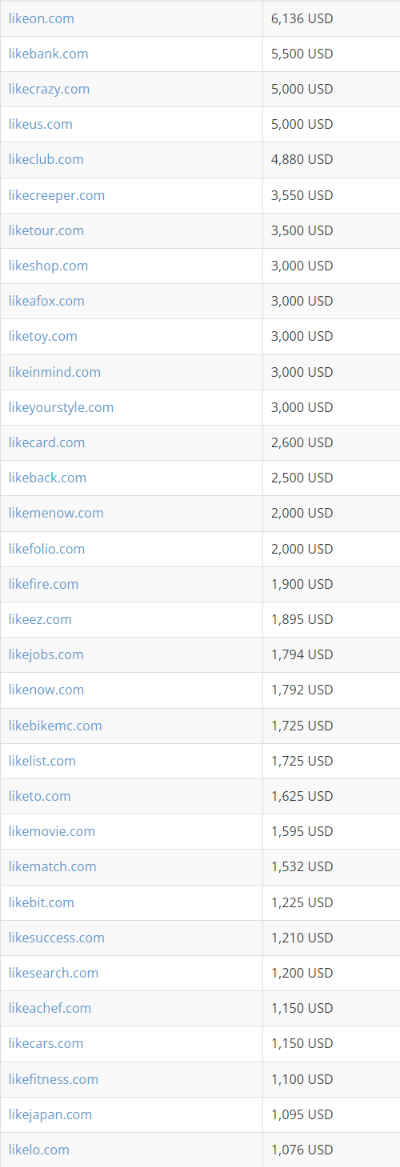This screenshot has width=400, height=1167.
Task: Open likelo.com at list bottom
Action: click(x=39, y=1150)
